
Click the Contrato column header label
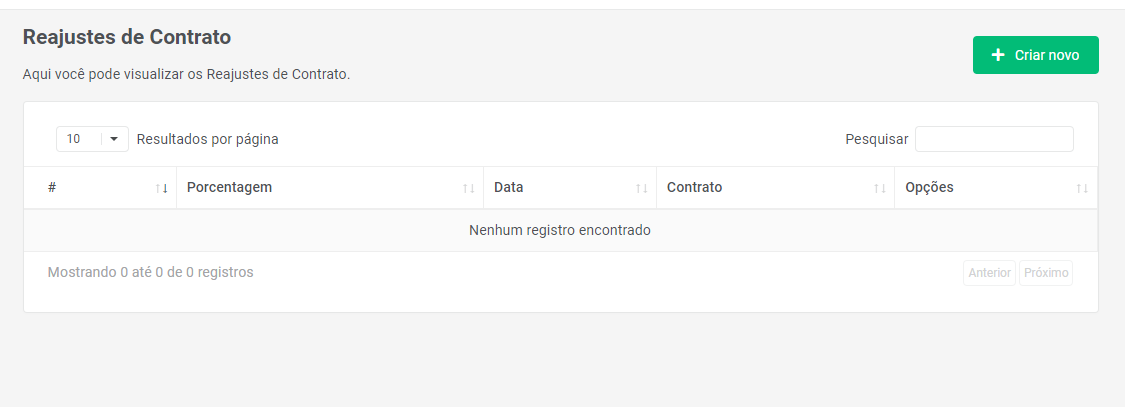pos(694,187)
